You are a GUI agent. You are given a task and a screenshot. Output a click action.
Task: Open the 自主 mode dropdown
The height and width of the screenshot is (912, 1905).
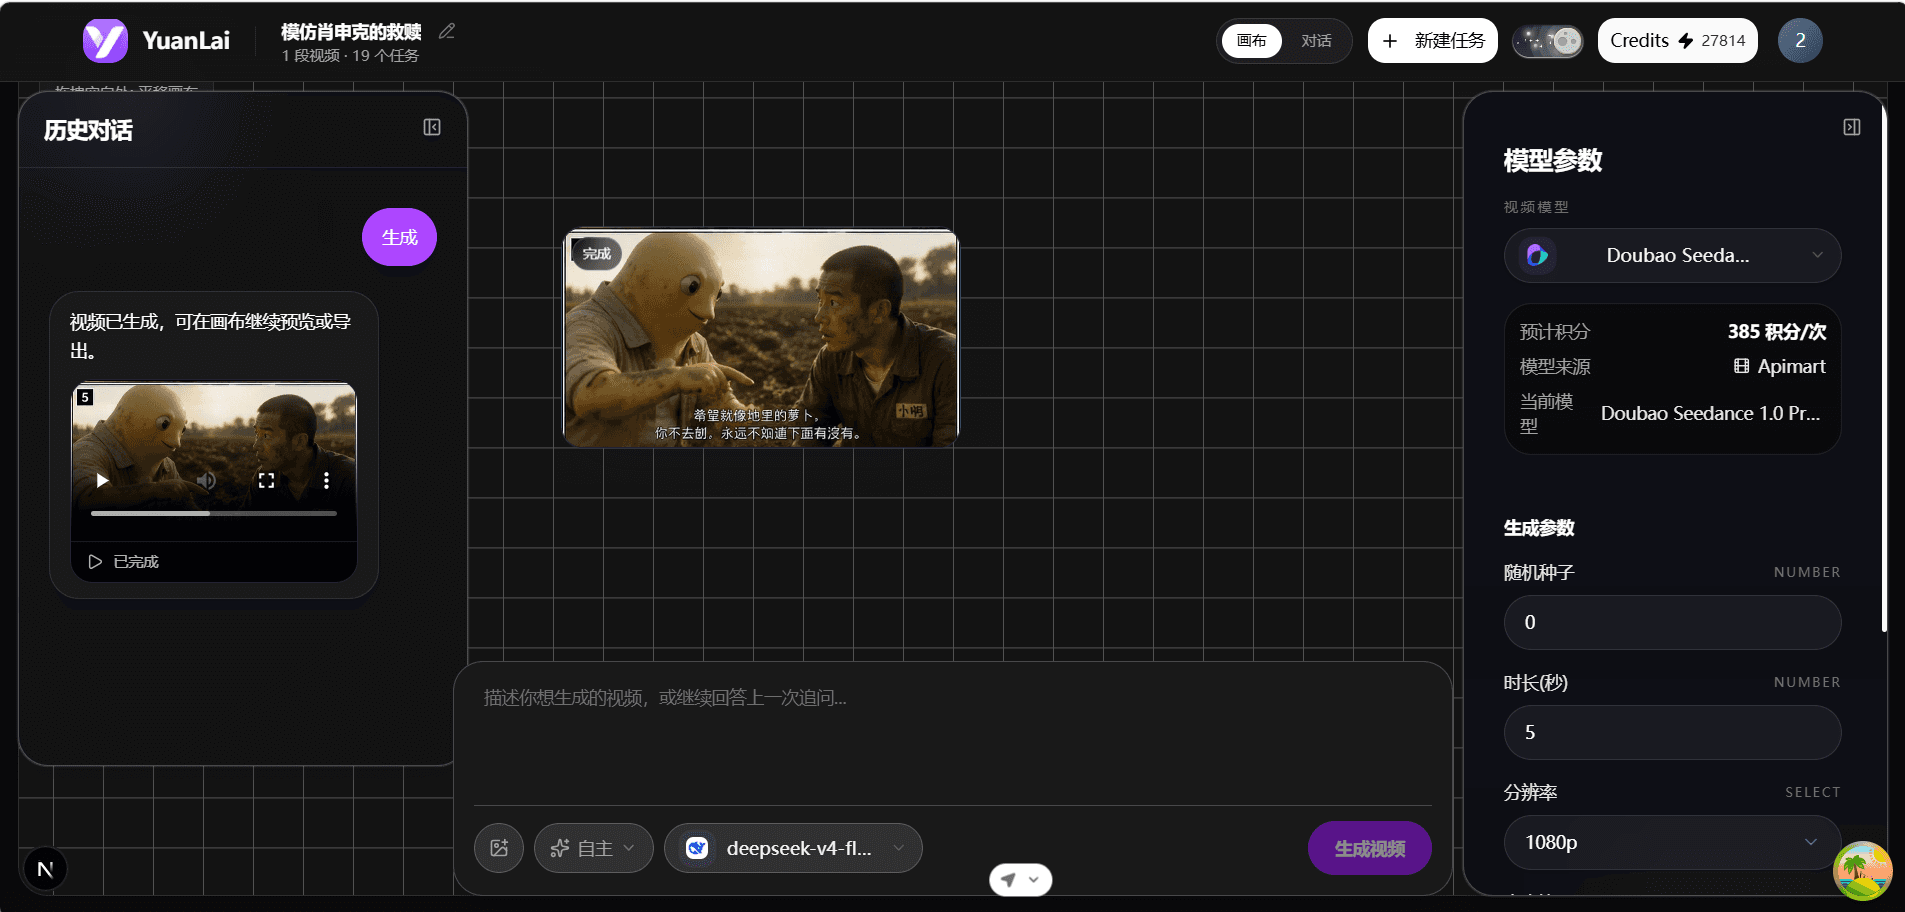tap(593, 848)
